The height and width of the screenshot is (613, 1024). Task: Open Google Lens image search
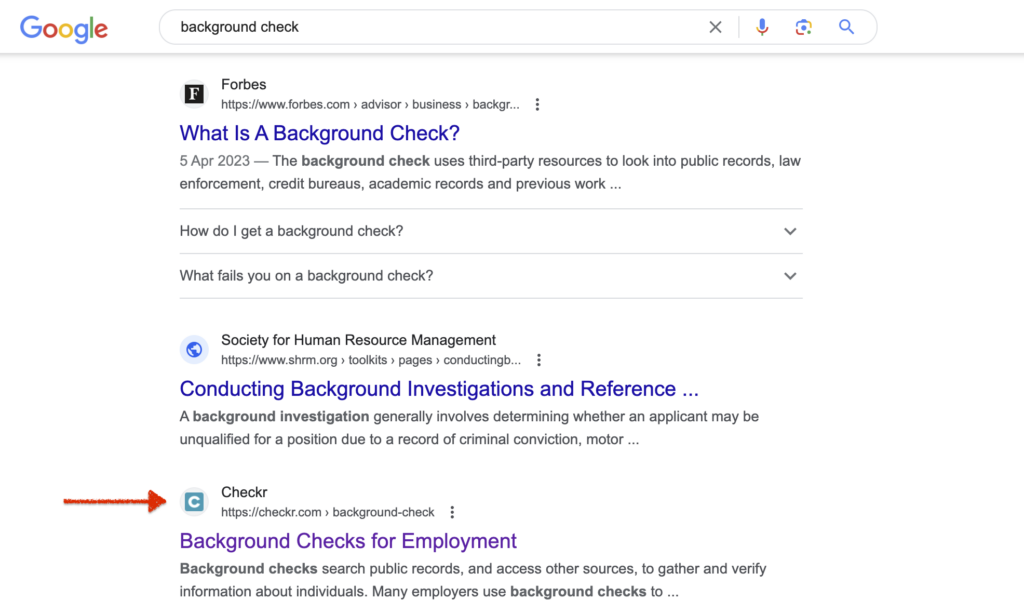(x=803, y=27)
